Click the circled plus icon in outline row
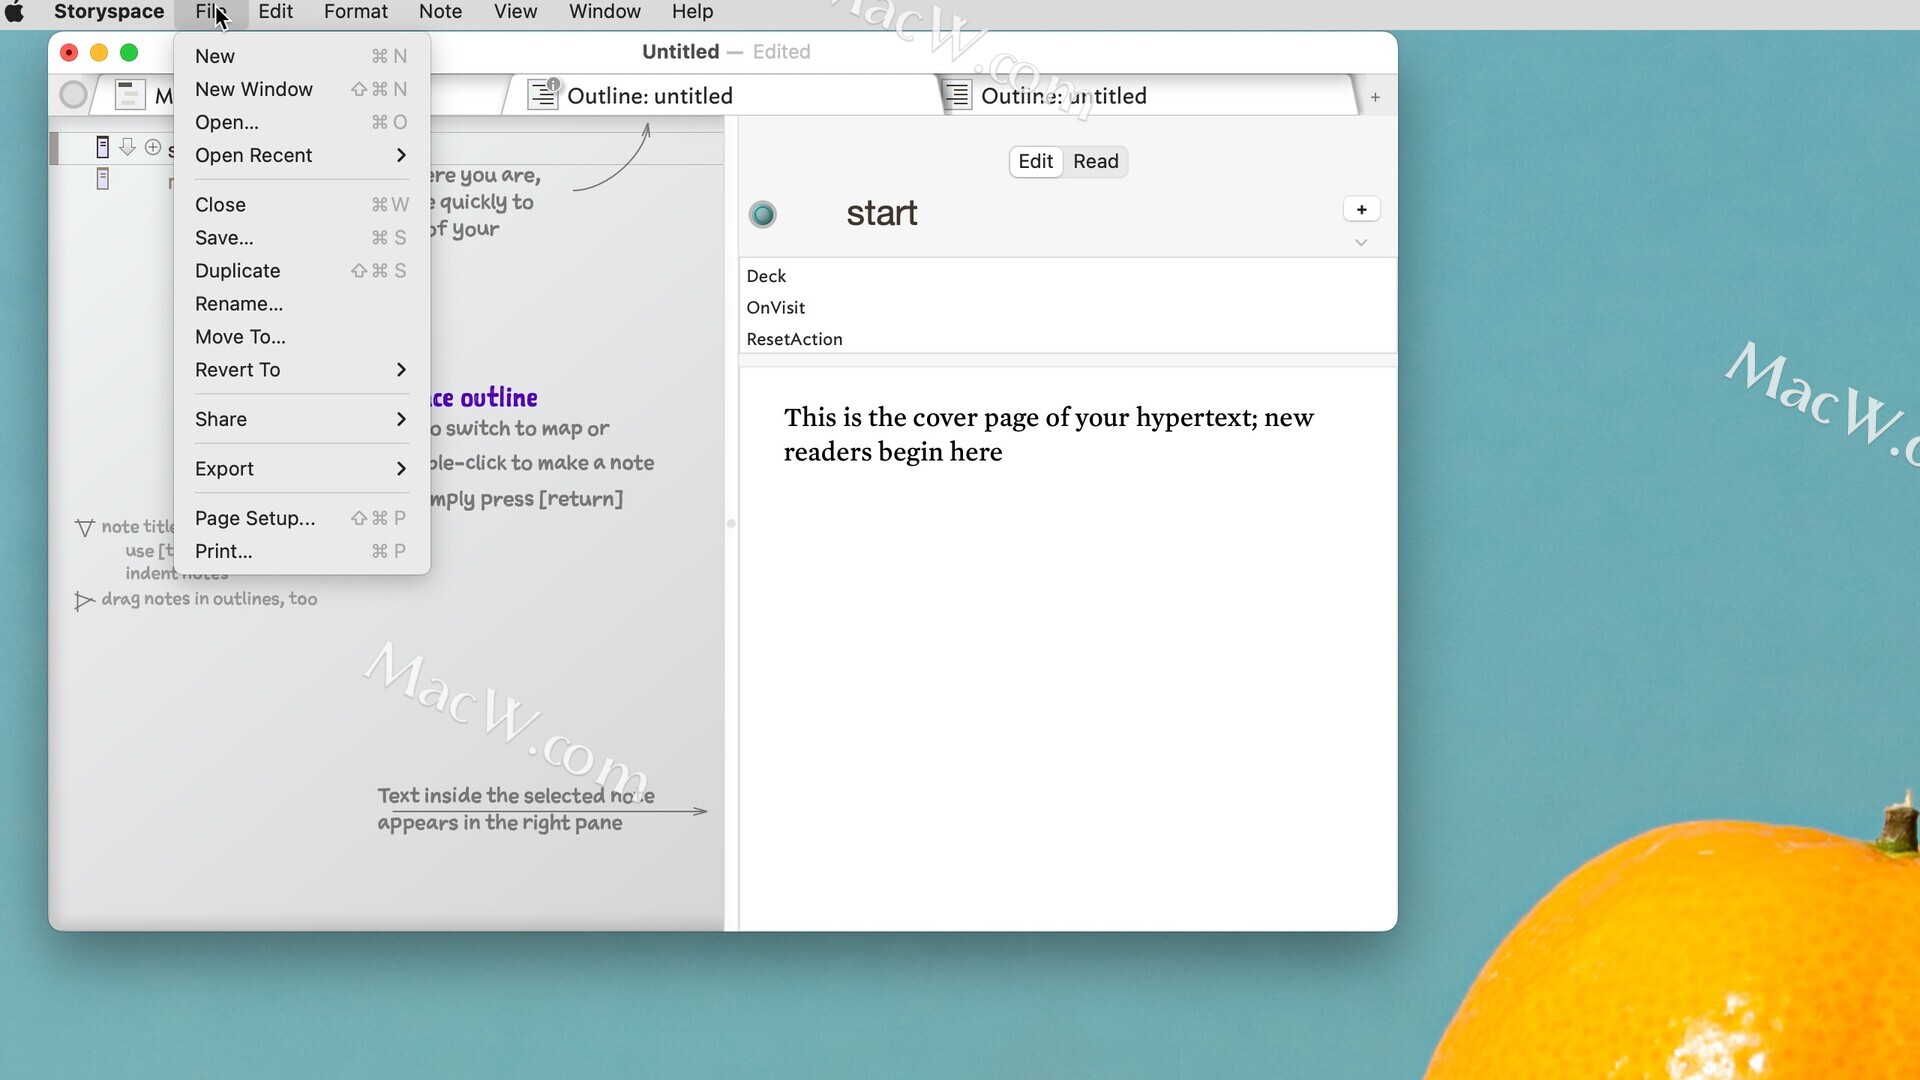Image resolution: width=1920 pixels, height=1080 pixels. click(x=153, y=147)
